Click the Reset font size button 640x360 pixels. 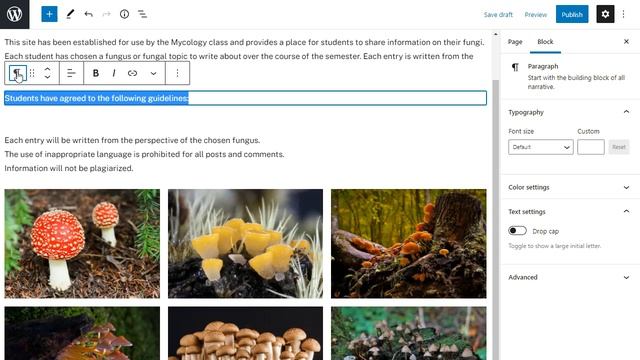pos(619,147)
